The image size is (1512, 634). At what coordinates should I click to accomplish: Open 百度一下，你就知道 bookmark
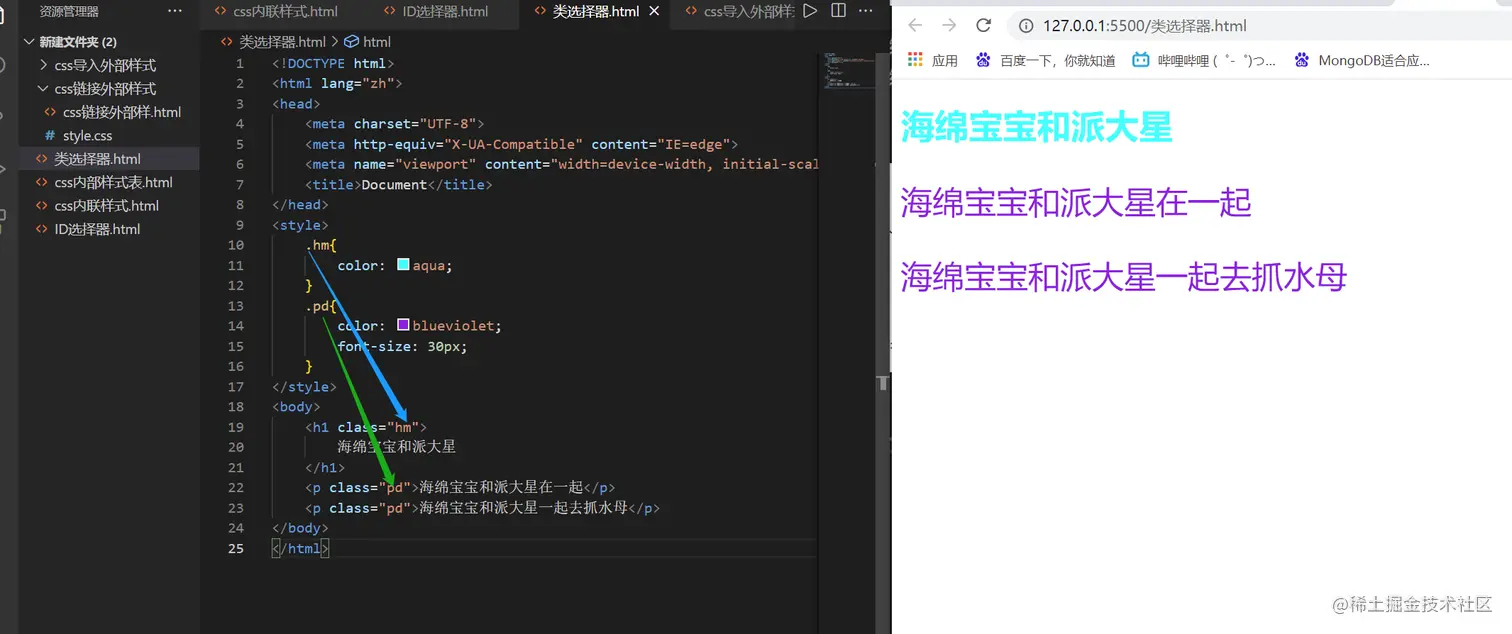pyautogui.click(x=1045, y=60)
